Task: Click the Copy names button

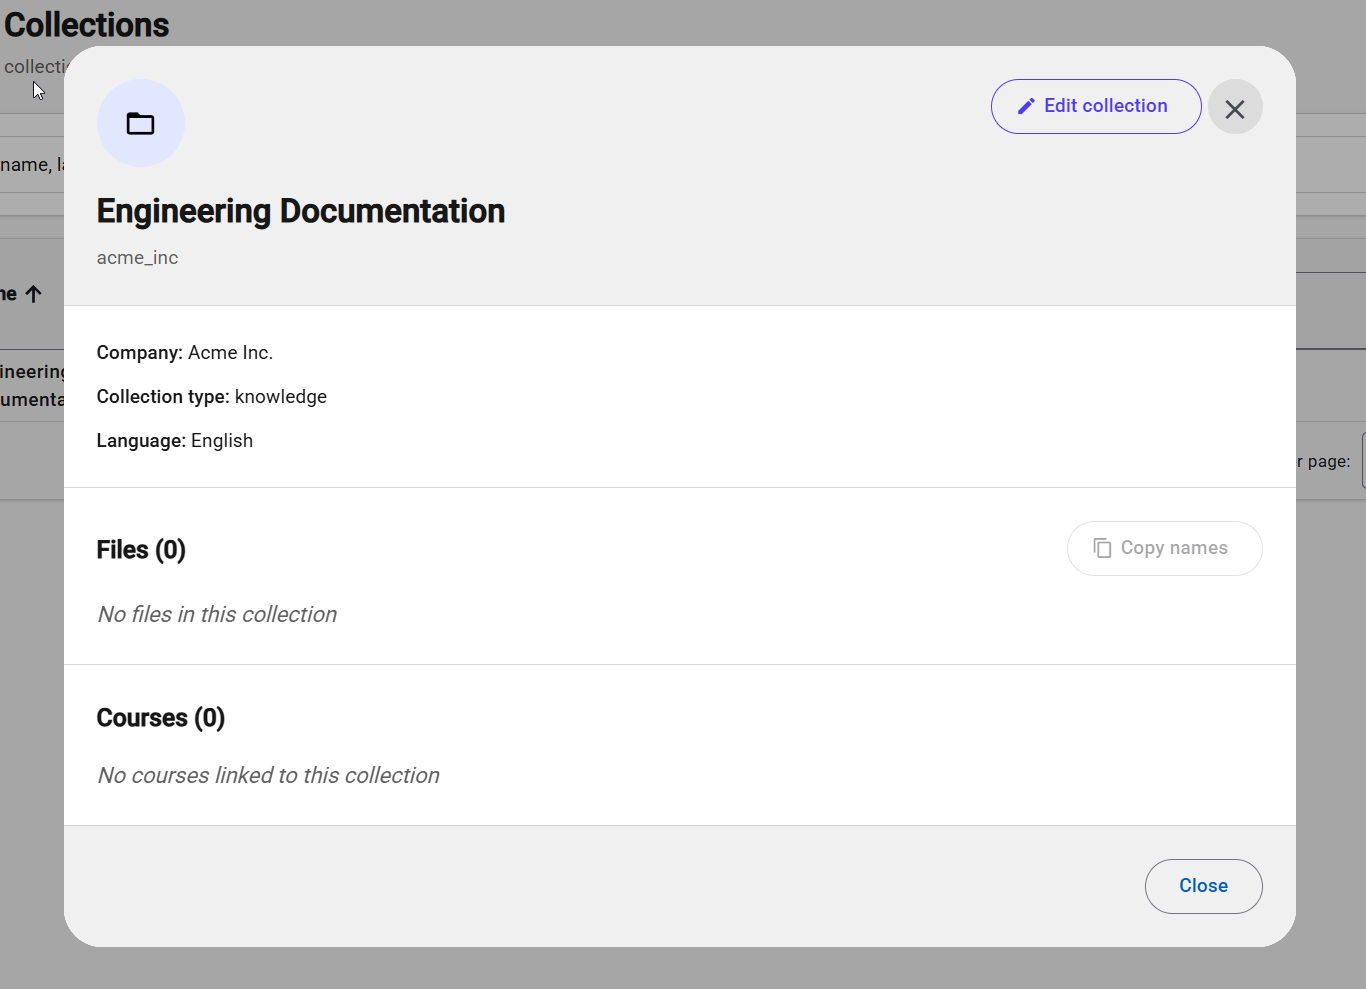Action: (1164, 548)
